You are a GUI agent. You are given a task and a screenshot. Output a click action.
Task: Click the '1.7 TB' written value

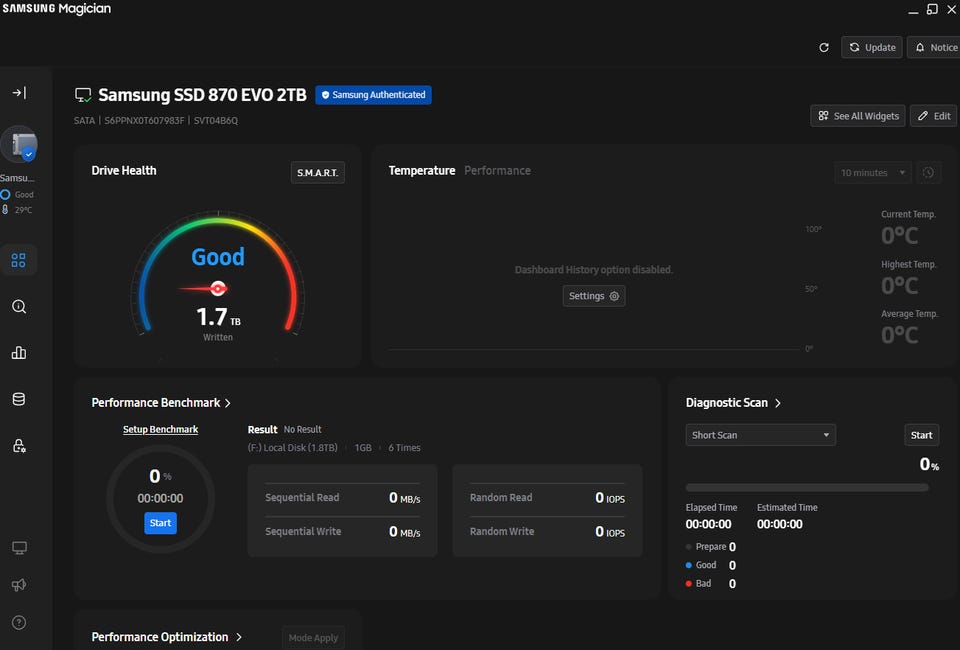click(x=218, y=317)
